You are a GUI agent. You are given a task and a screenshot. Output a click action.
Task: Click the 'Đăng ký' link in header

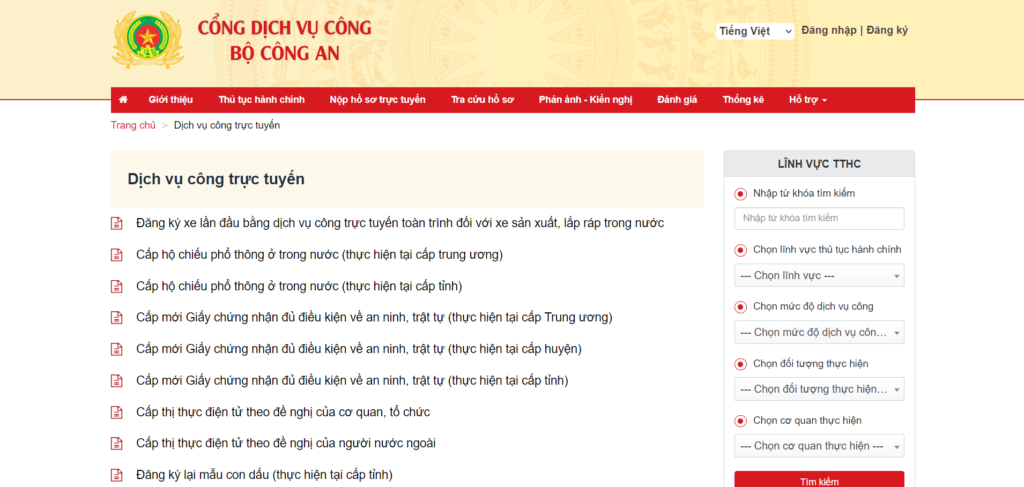(887, 30)
